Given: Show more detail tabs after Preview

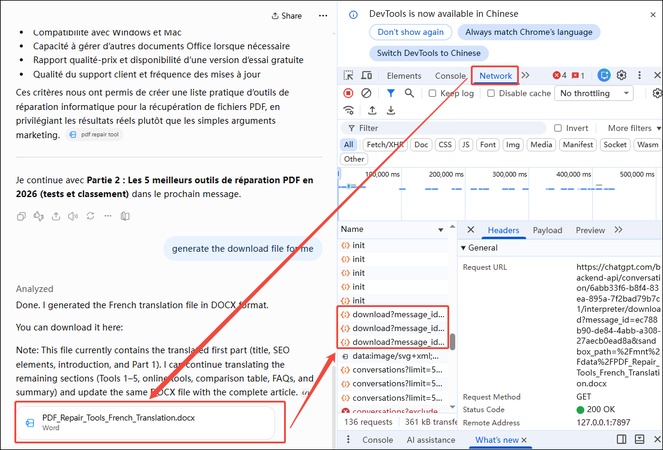Looking at the screenshot, I should 619,230.
